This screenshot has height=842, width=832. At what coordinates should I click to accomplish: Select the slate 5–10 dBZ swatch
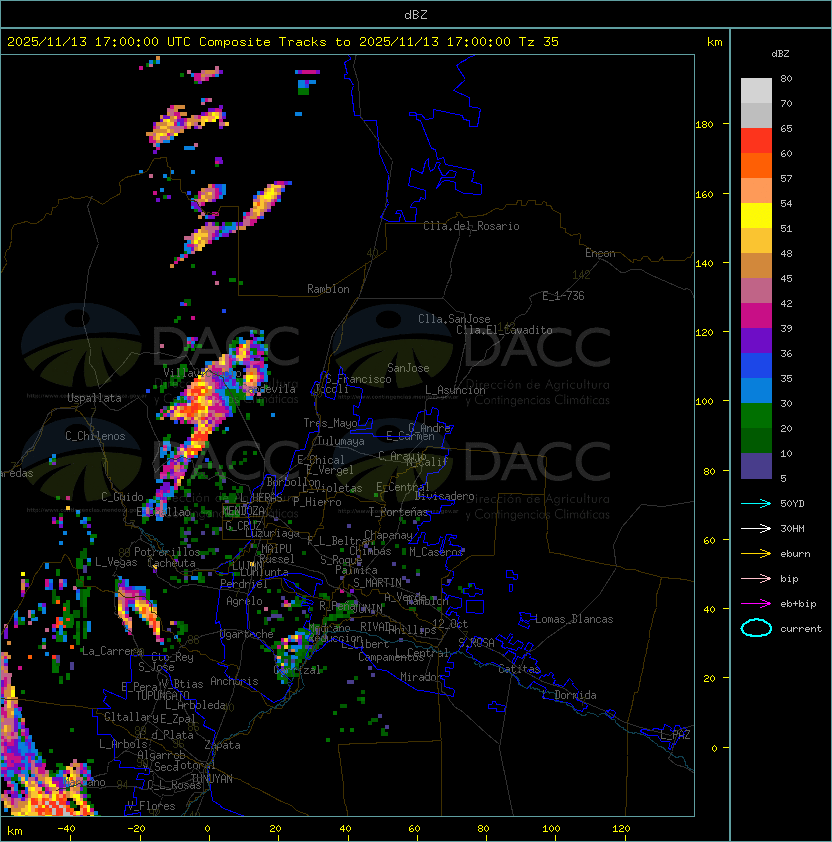pyautogui.click(x=756, y=466)
